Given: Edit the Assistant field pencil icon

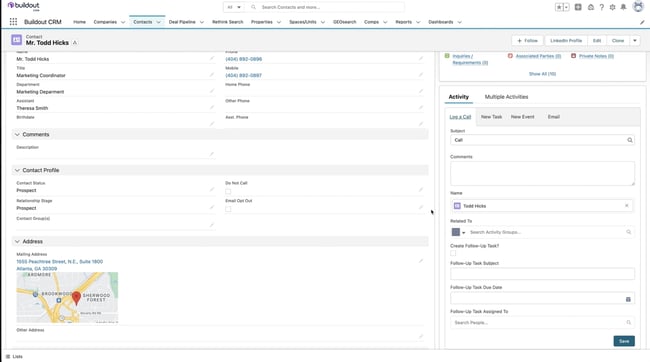Looking at the screenshot, I should pos(212,107).
